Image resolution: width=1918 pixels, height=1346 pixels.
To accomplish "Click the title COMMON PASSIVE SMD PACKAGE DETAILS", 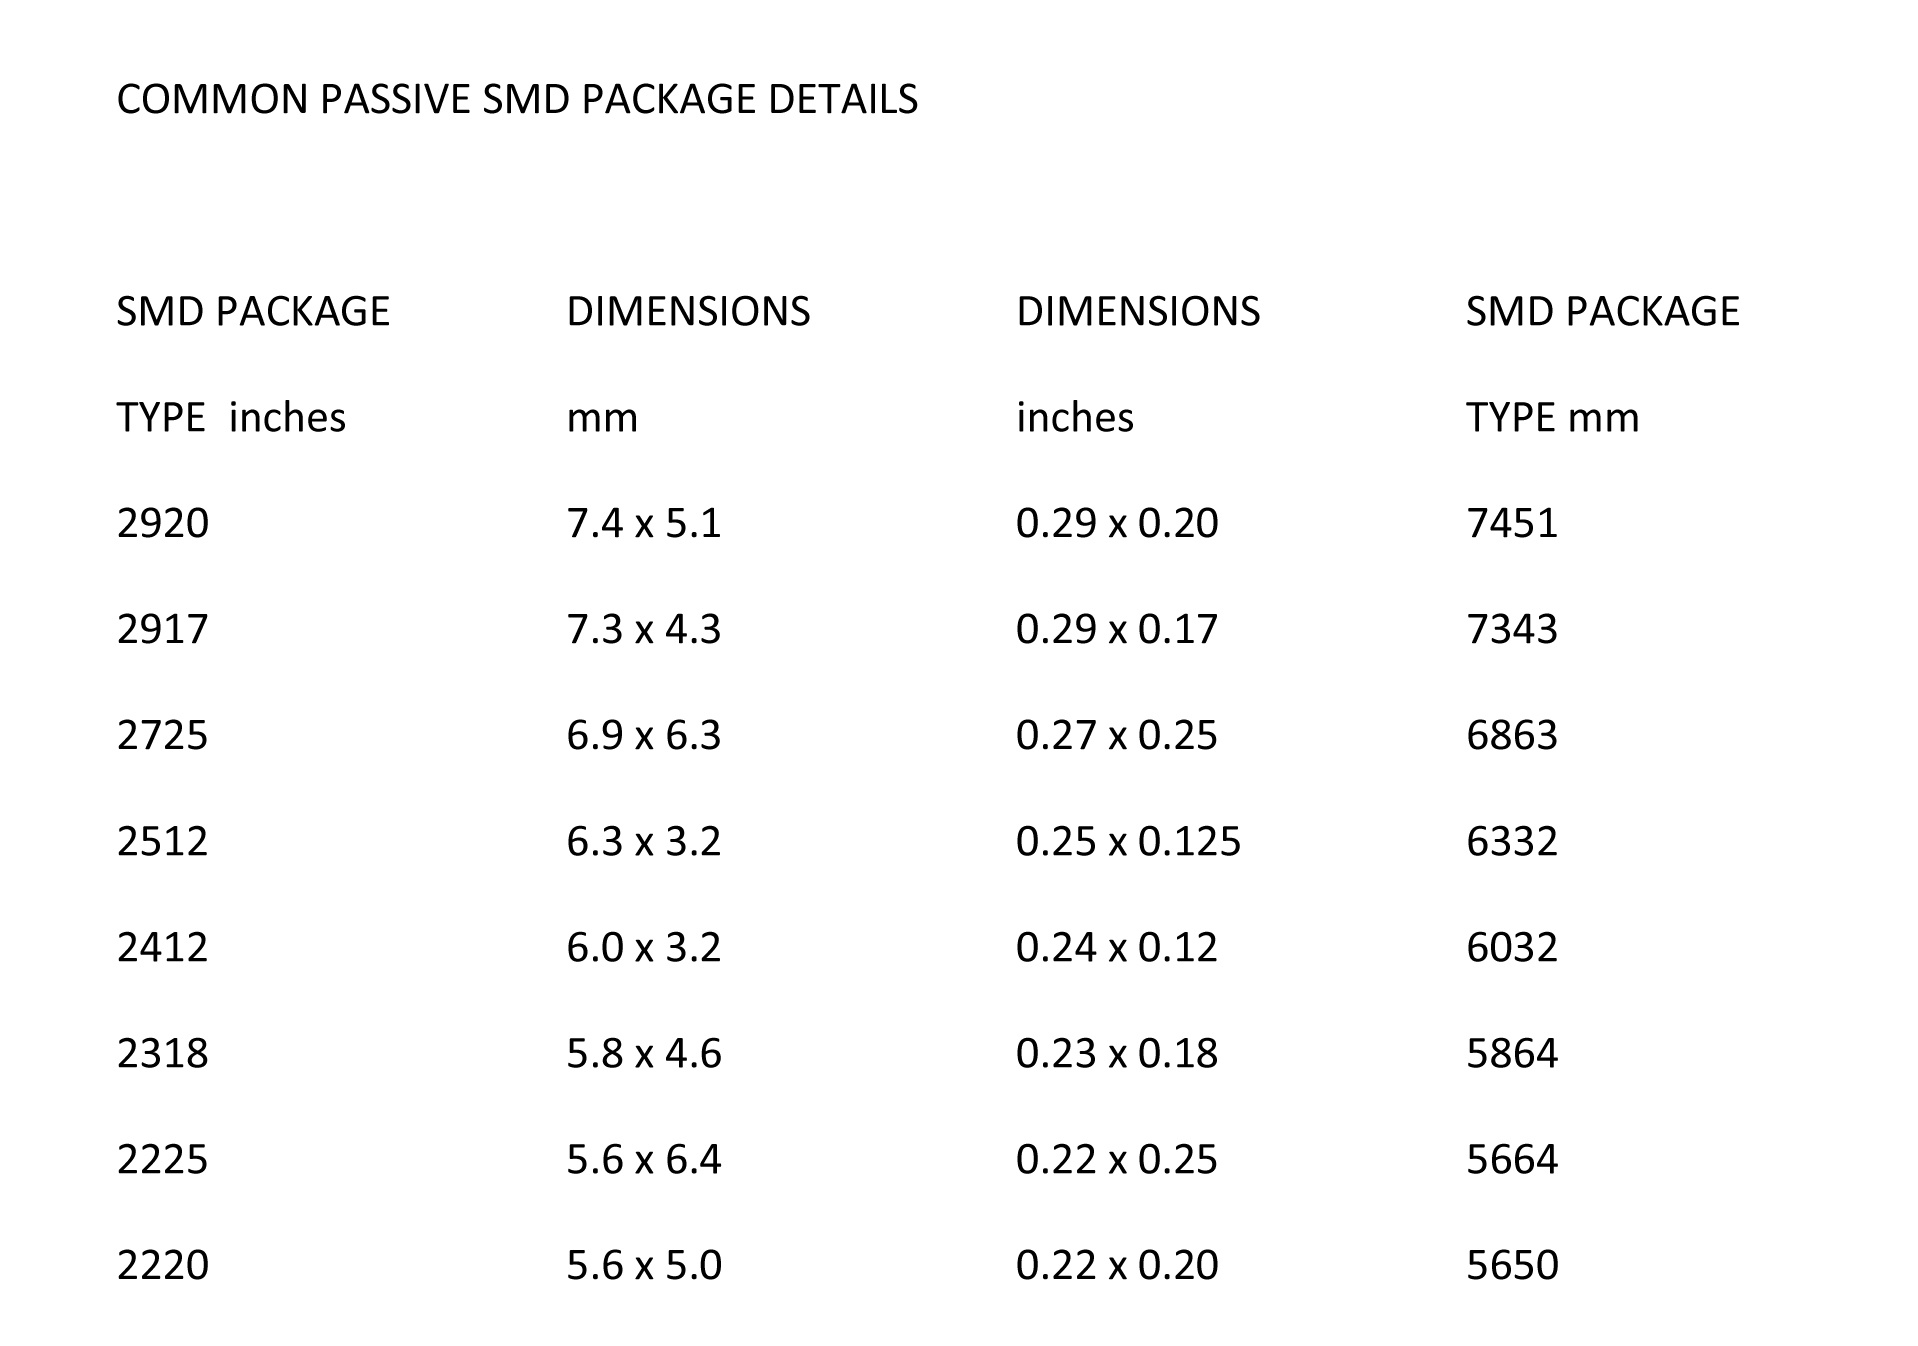I will coord(517,99).
